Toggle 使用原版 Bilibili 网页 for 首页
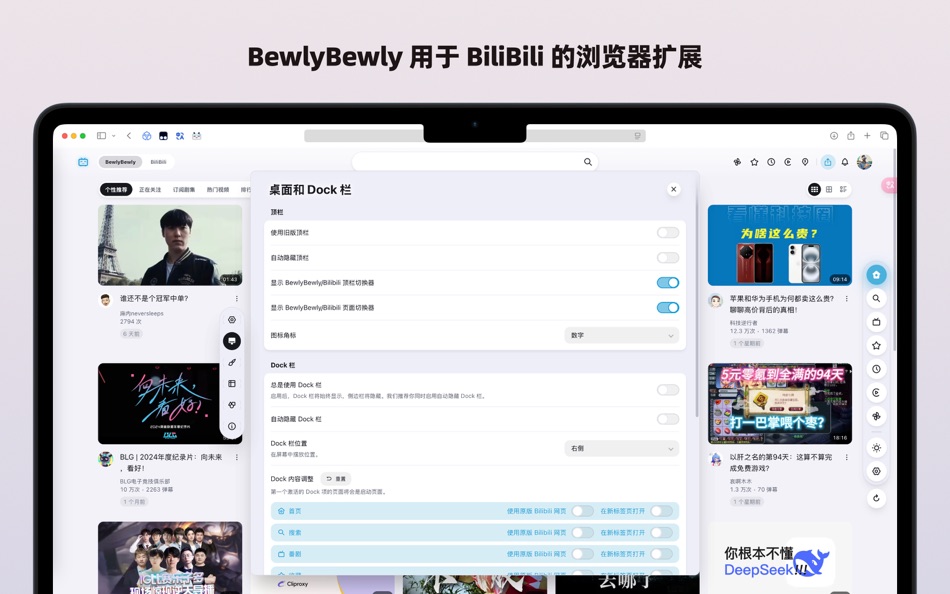The width and height of the screenshot is (950, 594). tap(582, 511)
